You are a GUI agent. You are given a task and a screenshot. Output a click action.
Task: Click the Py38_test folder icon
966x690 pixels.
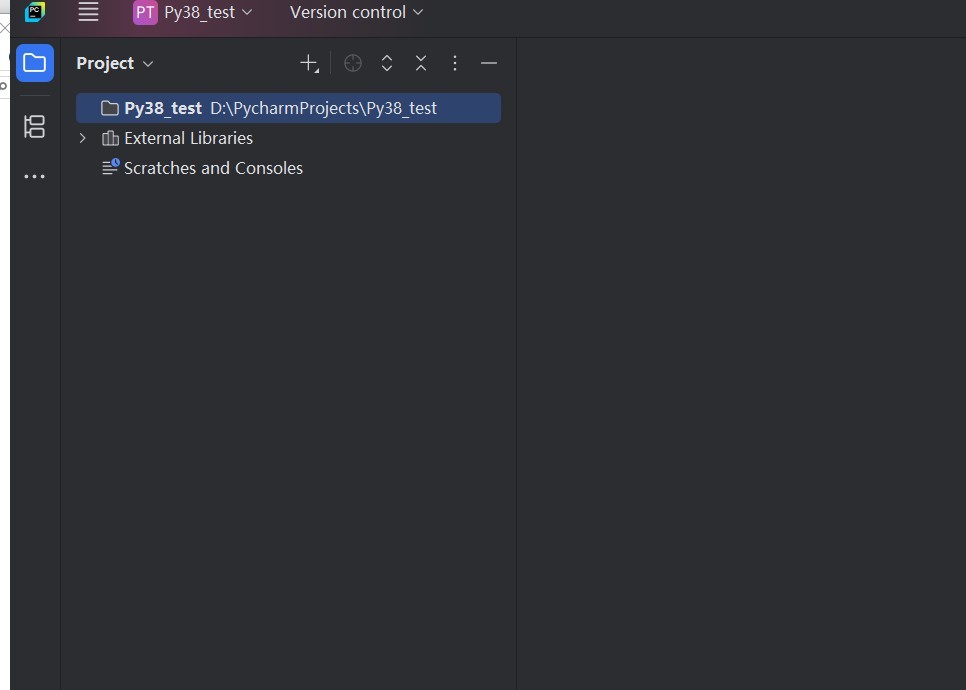pyautogui.click(x=110, y=108)
